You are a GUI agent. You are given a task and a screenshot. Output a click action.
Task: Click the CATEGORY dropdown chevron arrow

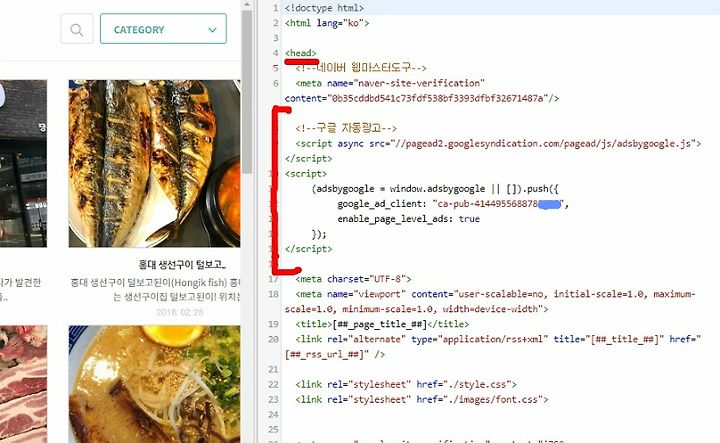click(x=212, y=30)
